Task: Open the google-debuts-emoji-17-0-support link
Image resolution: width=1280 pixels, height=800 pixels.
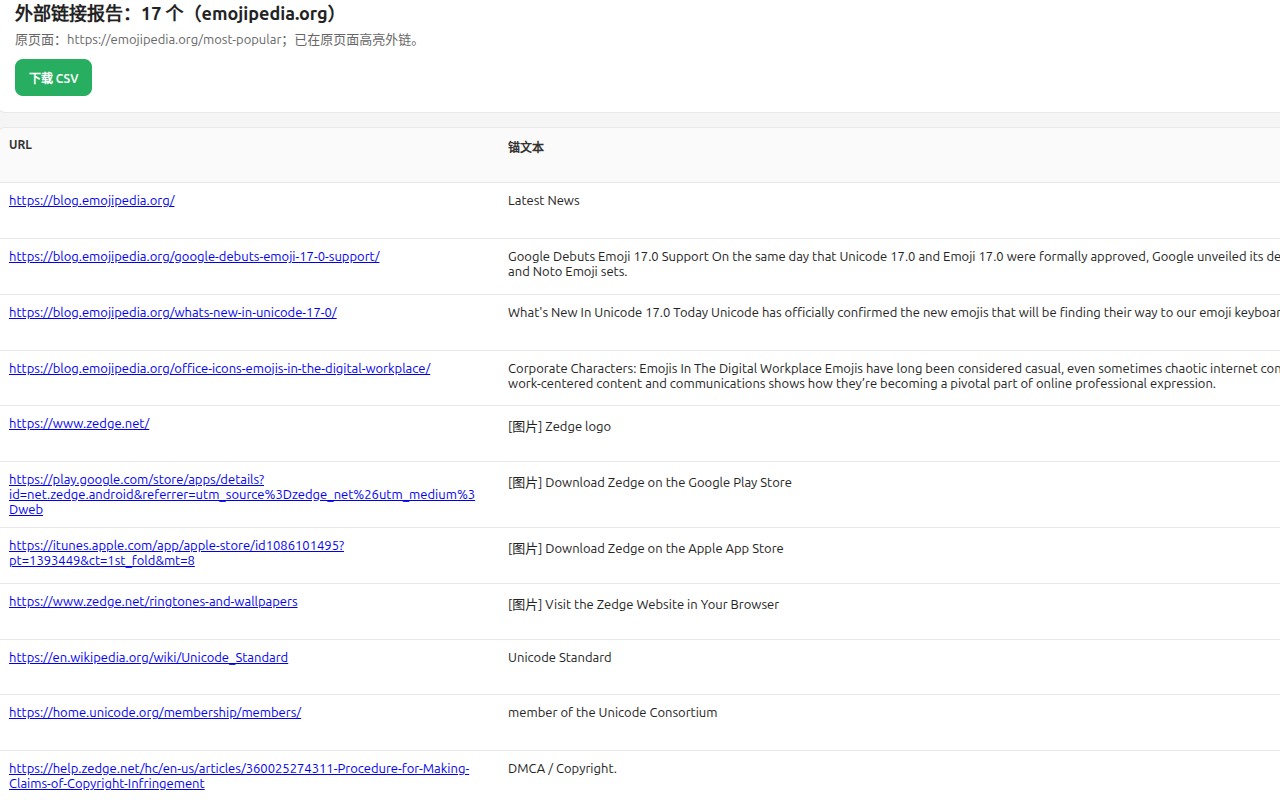Action: 194,256
